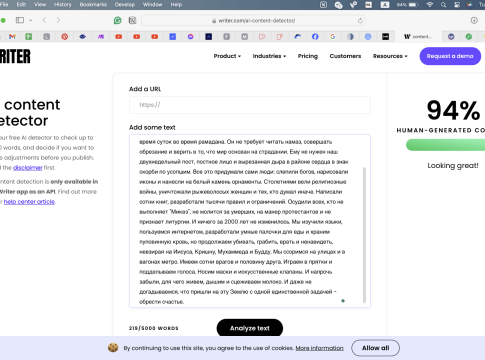This screenshot has height=360, width=485.
Task: Open the Gmail pinned tab
Action: click(12, 37)
